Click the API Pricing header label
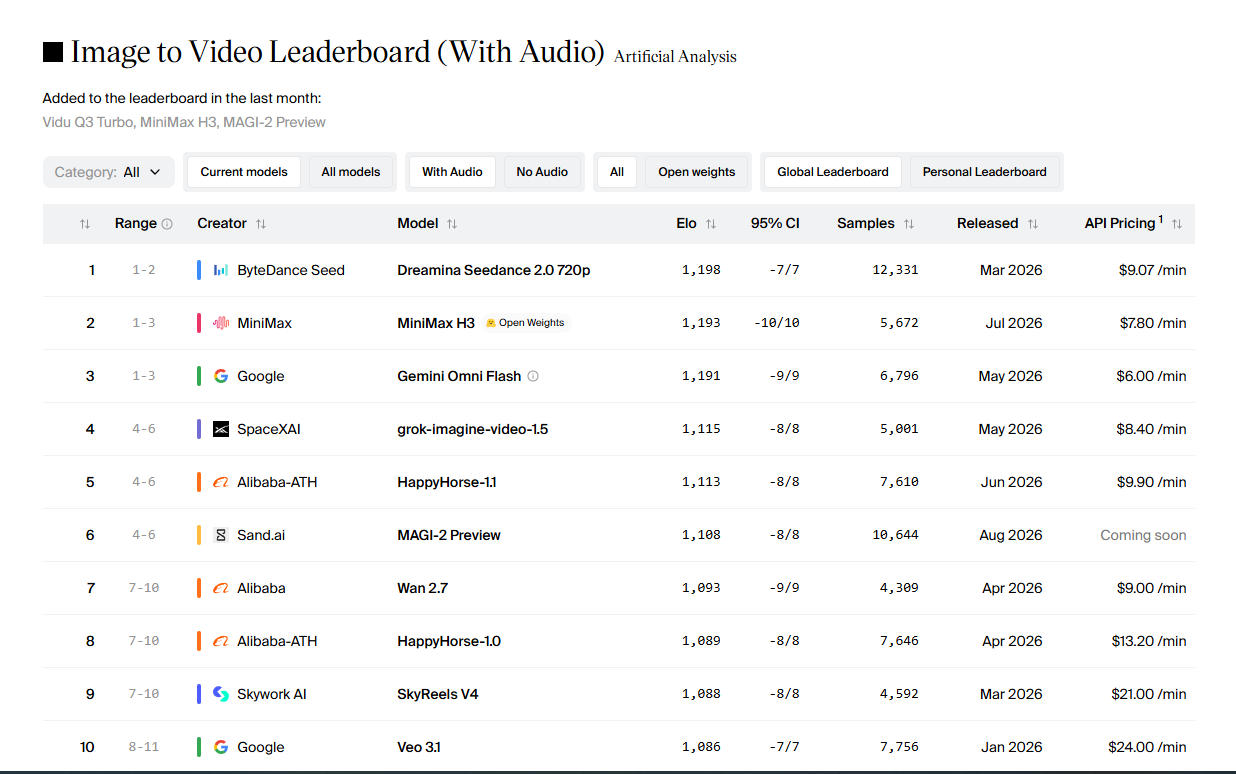Viewport: 1236px width, 774px height. [x=1120, y=224]
